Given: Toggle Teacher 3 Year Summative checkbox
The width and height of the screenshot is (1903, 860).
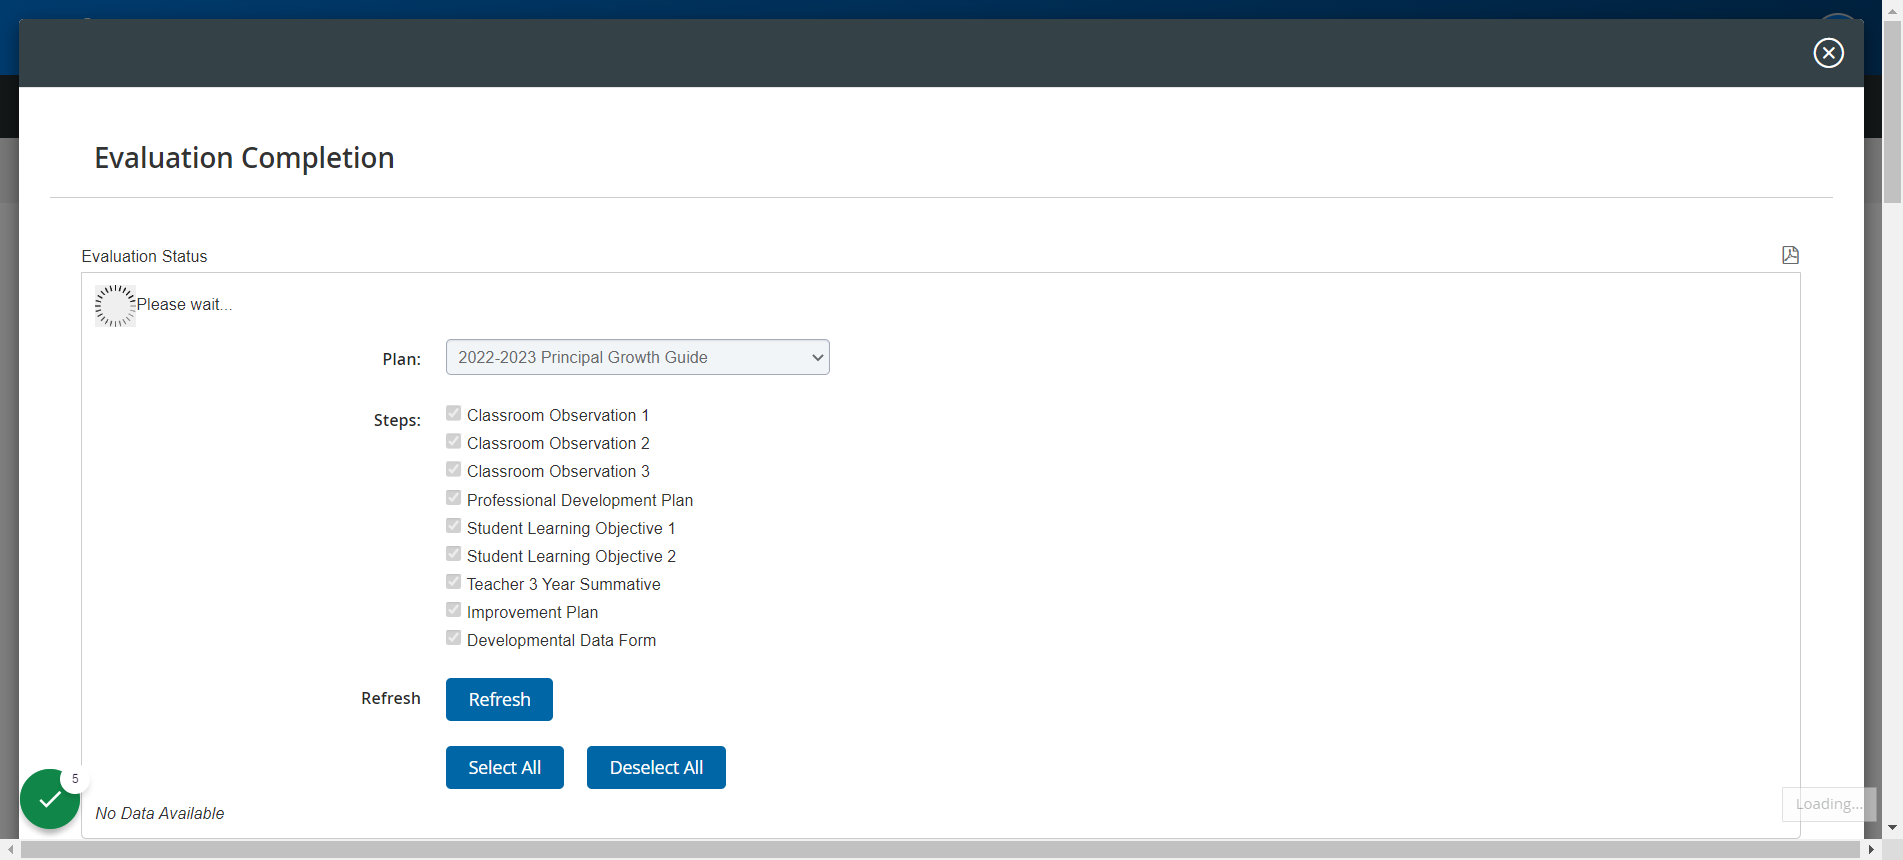Looking at the screenshot, I should [x=454, y=581].
